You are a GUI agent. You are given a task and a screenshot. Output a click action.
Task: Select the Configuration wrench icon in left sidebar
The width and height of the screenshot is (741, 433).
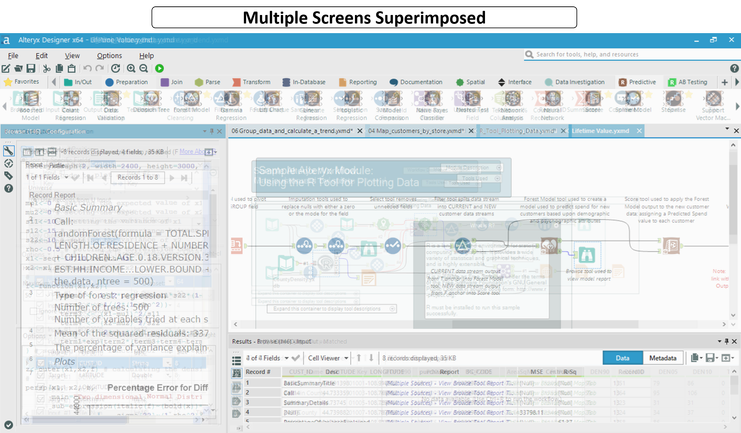pos(9,151)
